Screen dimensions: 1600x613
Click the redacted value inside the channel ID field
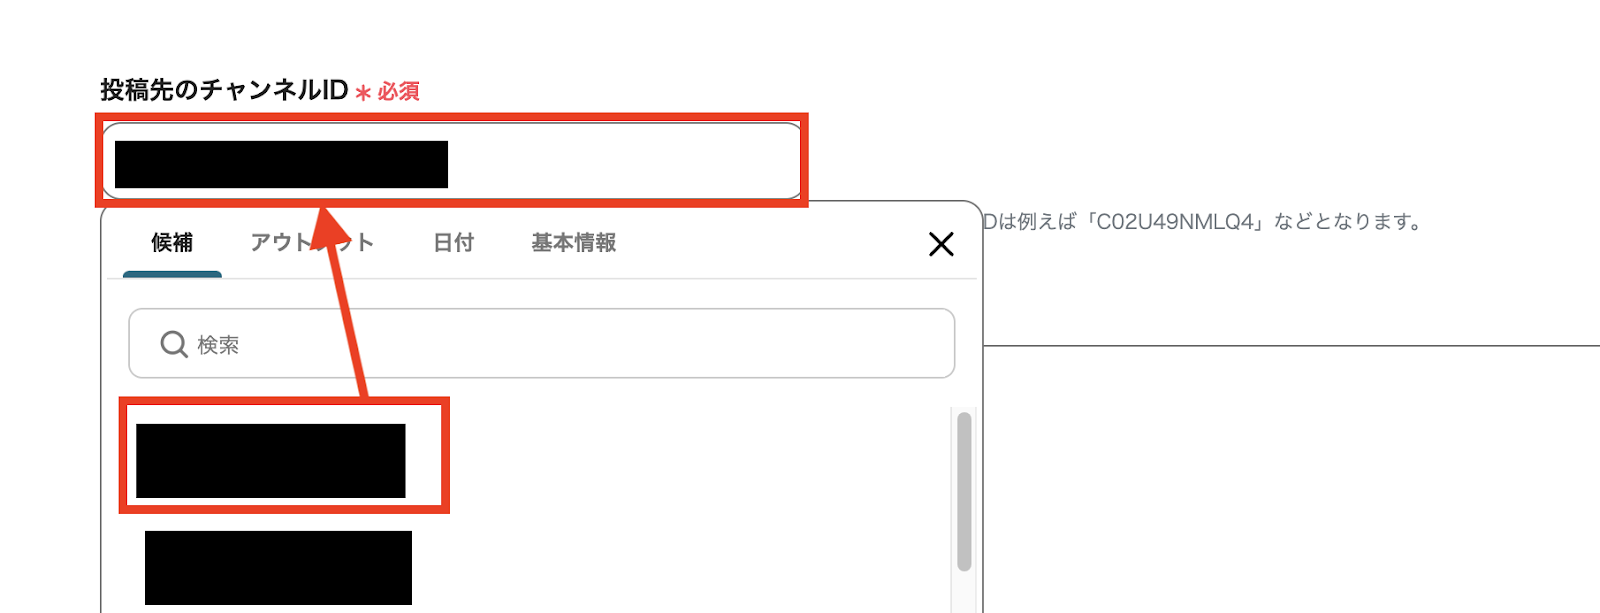[281, 164]
